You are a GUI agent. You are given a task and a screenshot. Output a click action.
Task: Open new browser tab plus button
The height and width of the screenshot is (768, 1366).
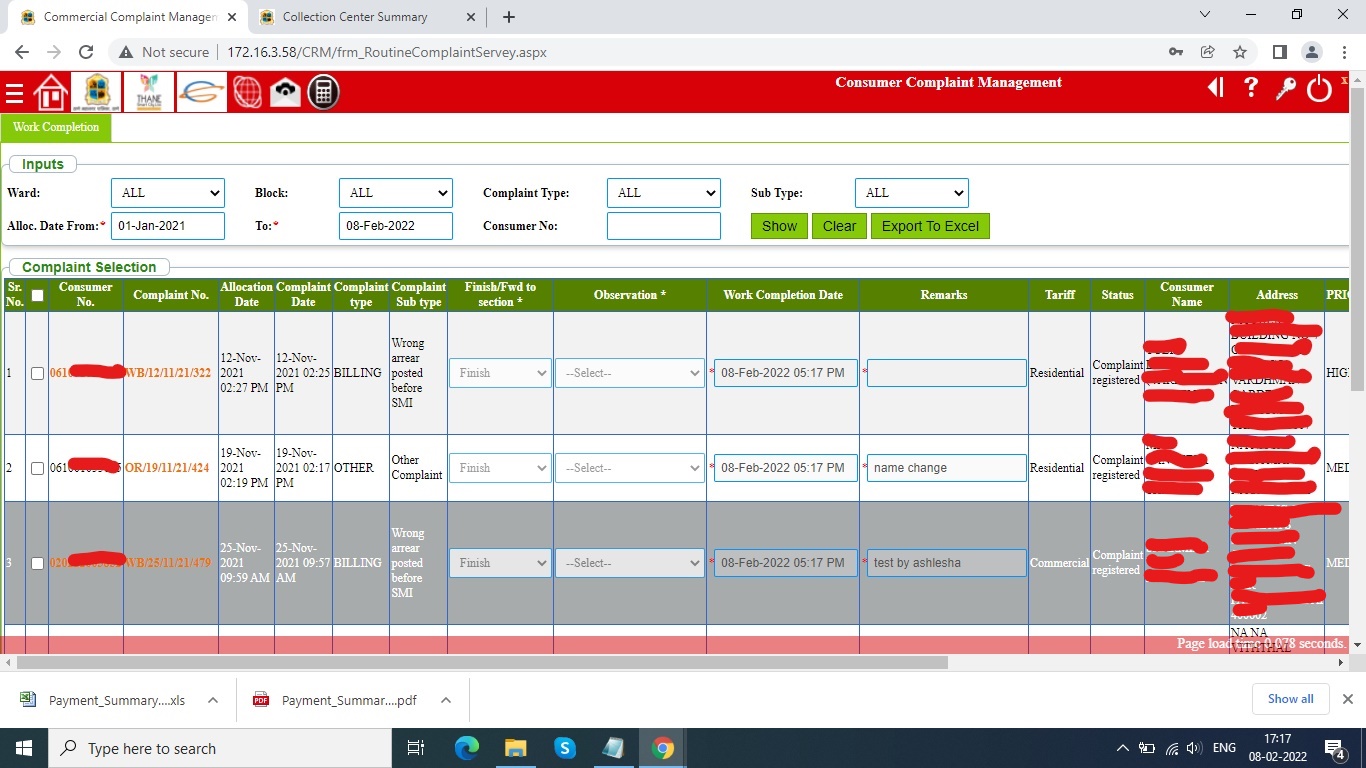coord(509,17)
